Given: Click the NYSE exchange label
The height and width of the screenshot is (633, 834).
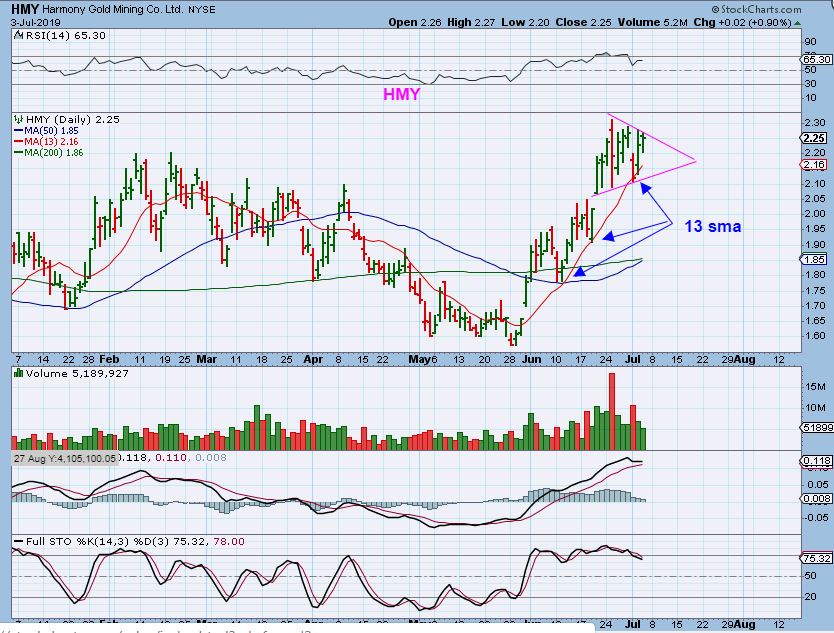Looking at the screenshot, I should (202, 10).
